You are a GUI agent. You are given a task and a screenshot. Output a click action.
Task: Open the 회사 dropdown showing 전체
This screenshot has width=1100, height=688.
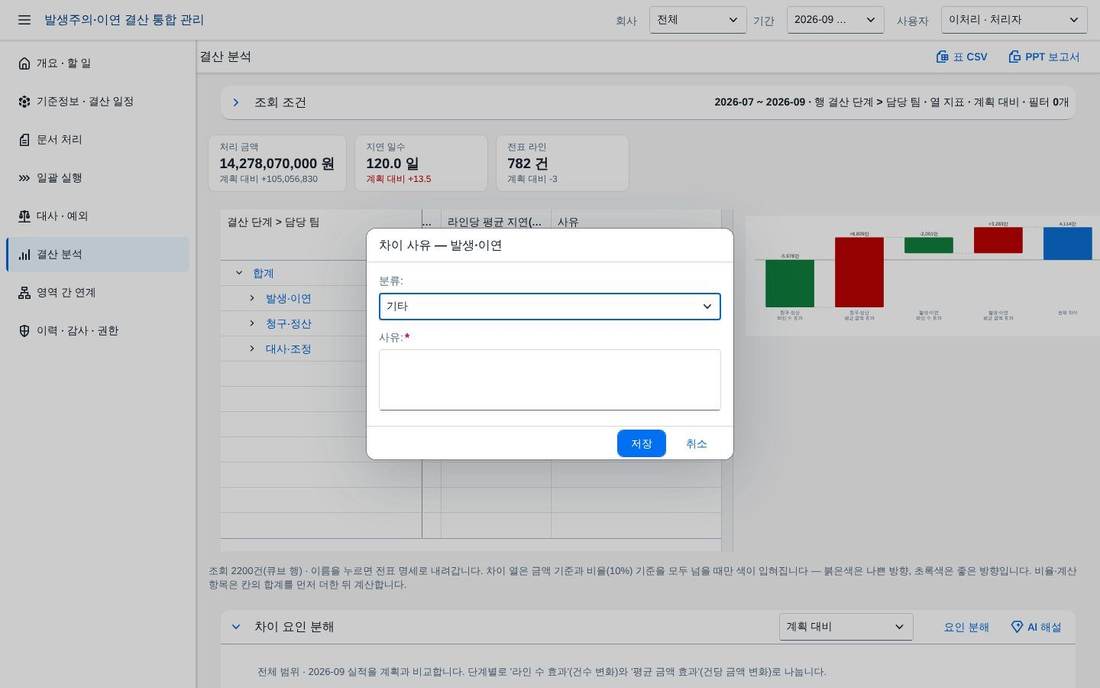coord(697,20)
